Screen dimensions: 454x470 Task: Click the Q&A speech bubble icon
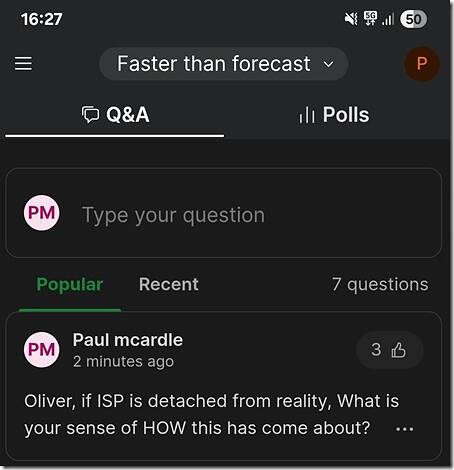pos(90,115)
